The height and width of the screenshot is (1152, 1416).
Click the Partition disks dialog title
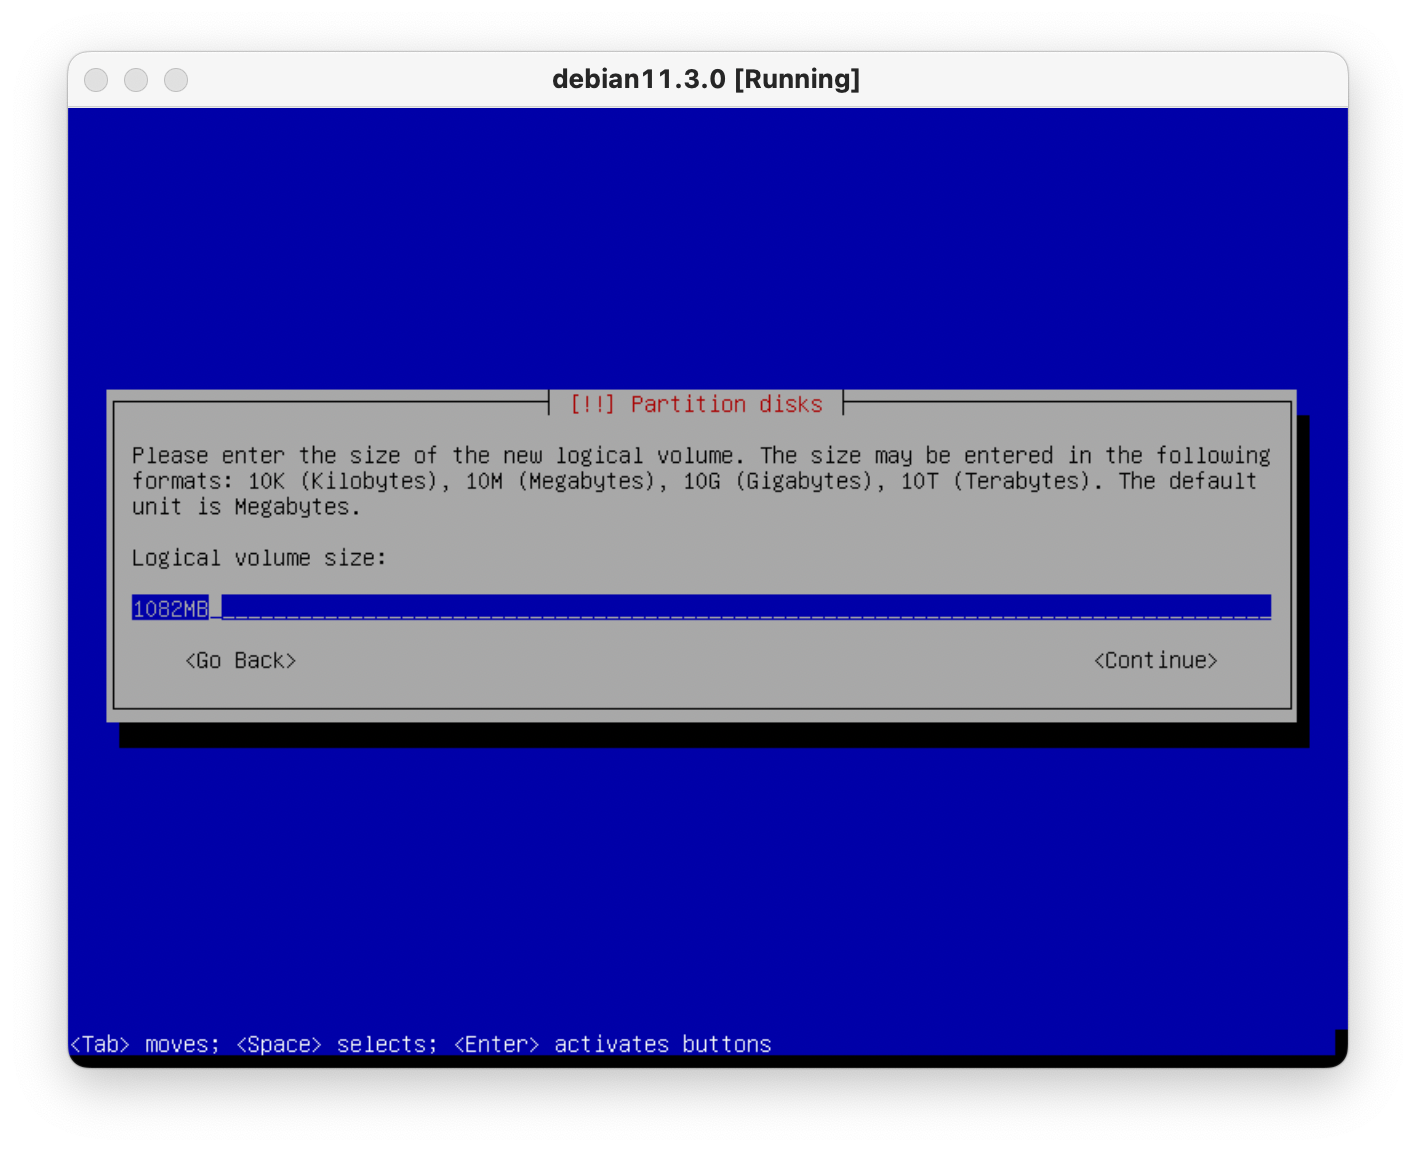[x=726, y=404]
